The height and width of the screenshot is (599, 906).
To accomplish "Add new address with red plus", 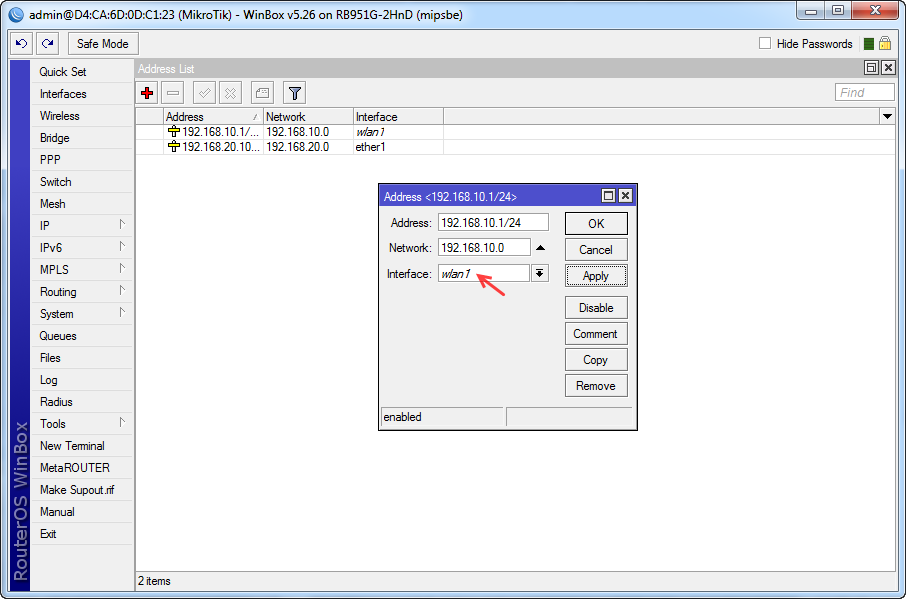I will coord(147,92).
